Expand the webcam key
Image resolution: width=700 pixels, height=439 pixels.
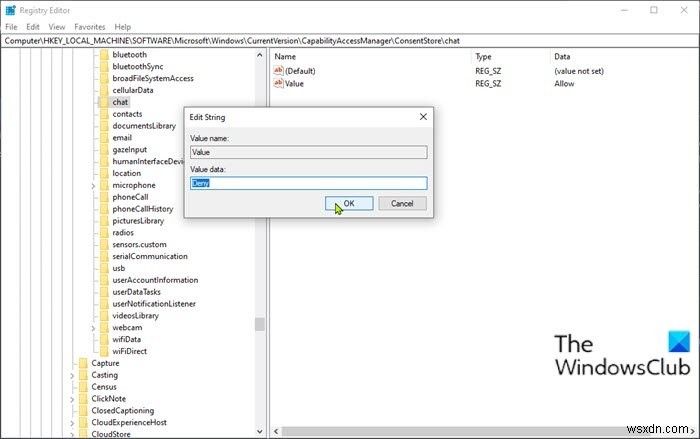click(93, 328)
